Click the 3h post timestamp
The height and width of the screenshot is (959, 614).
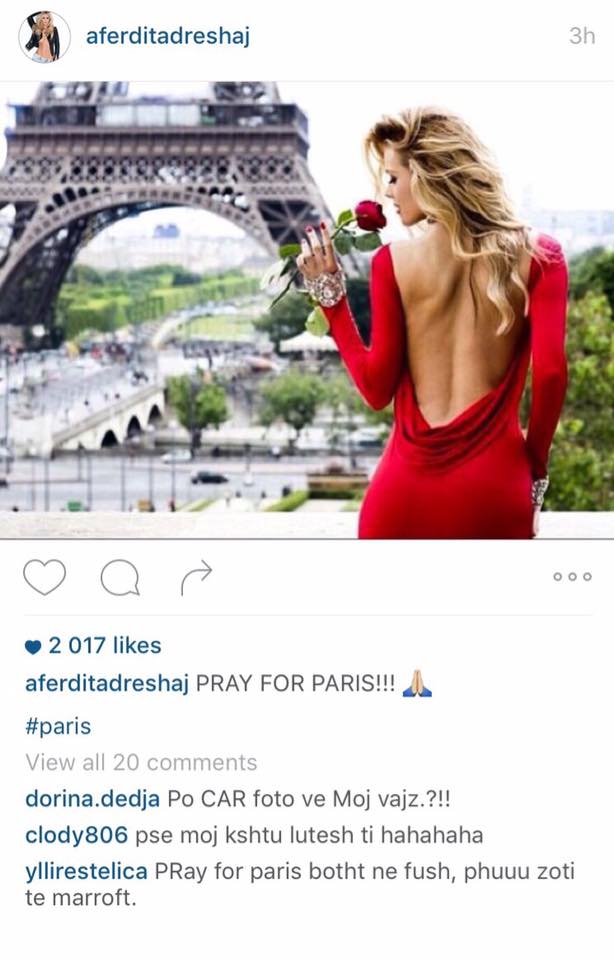point(582,35)
